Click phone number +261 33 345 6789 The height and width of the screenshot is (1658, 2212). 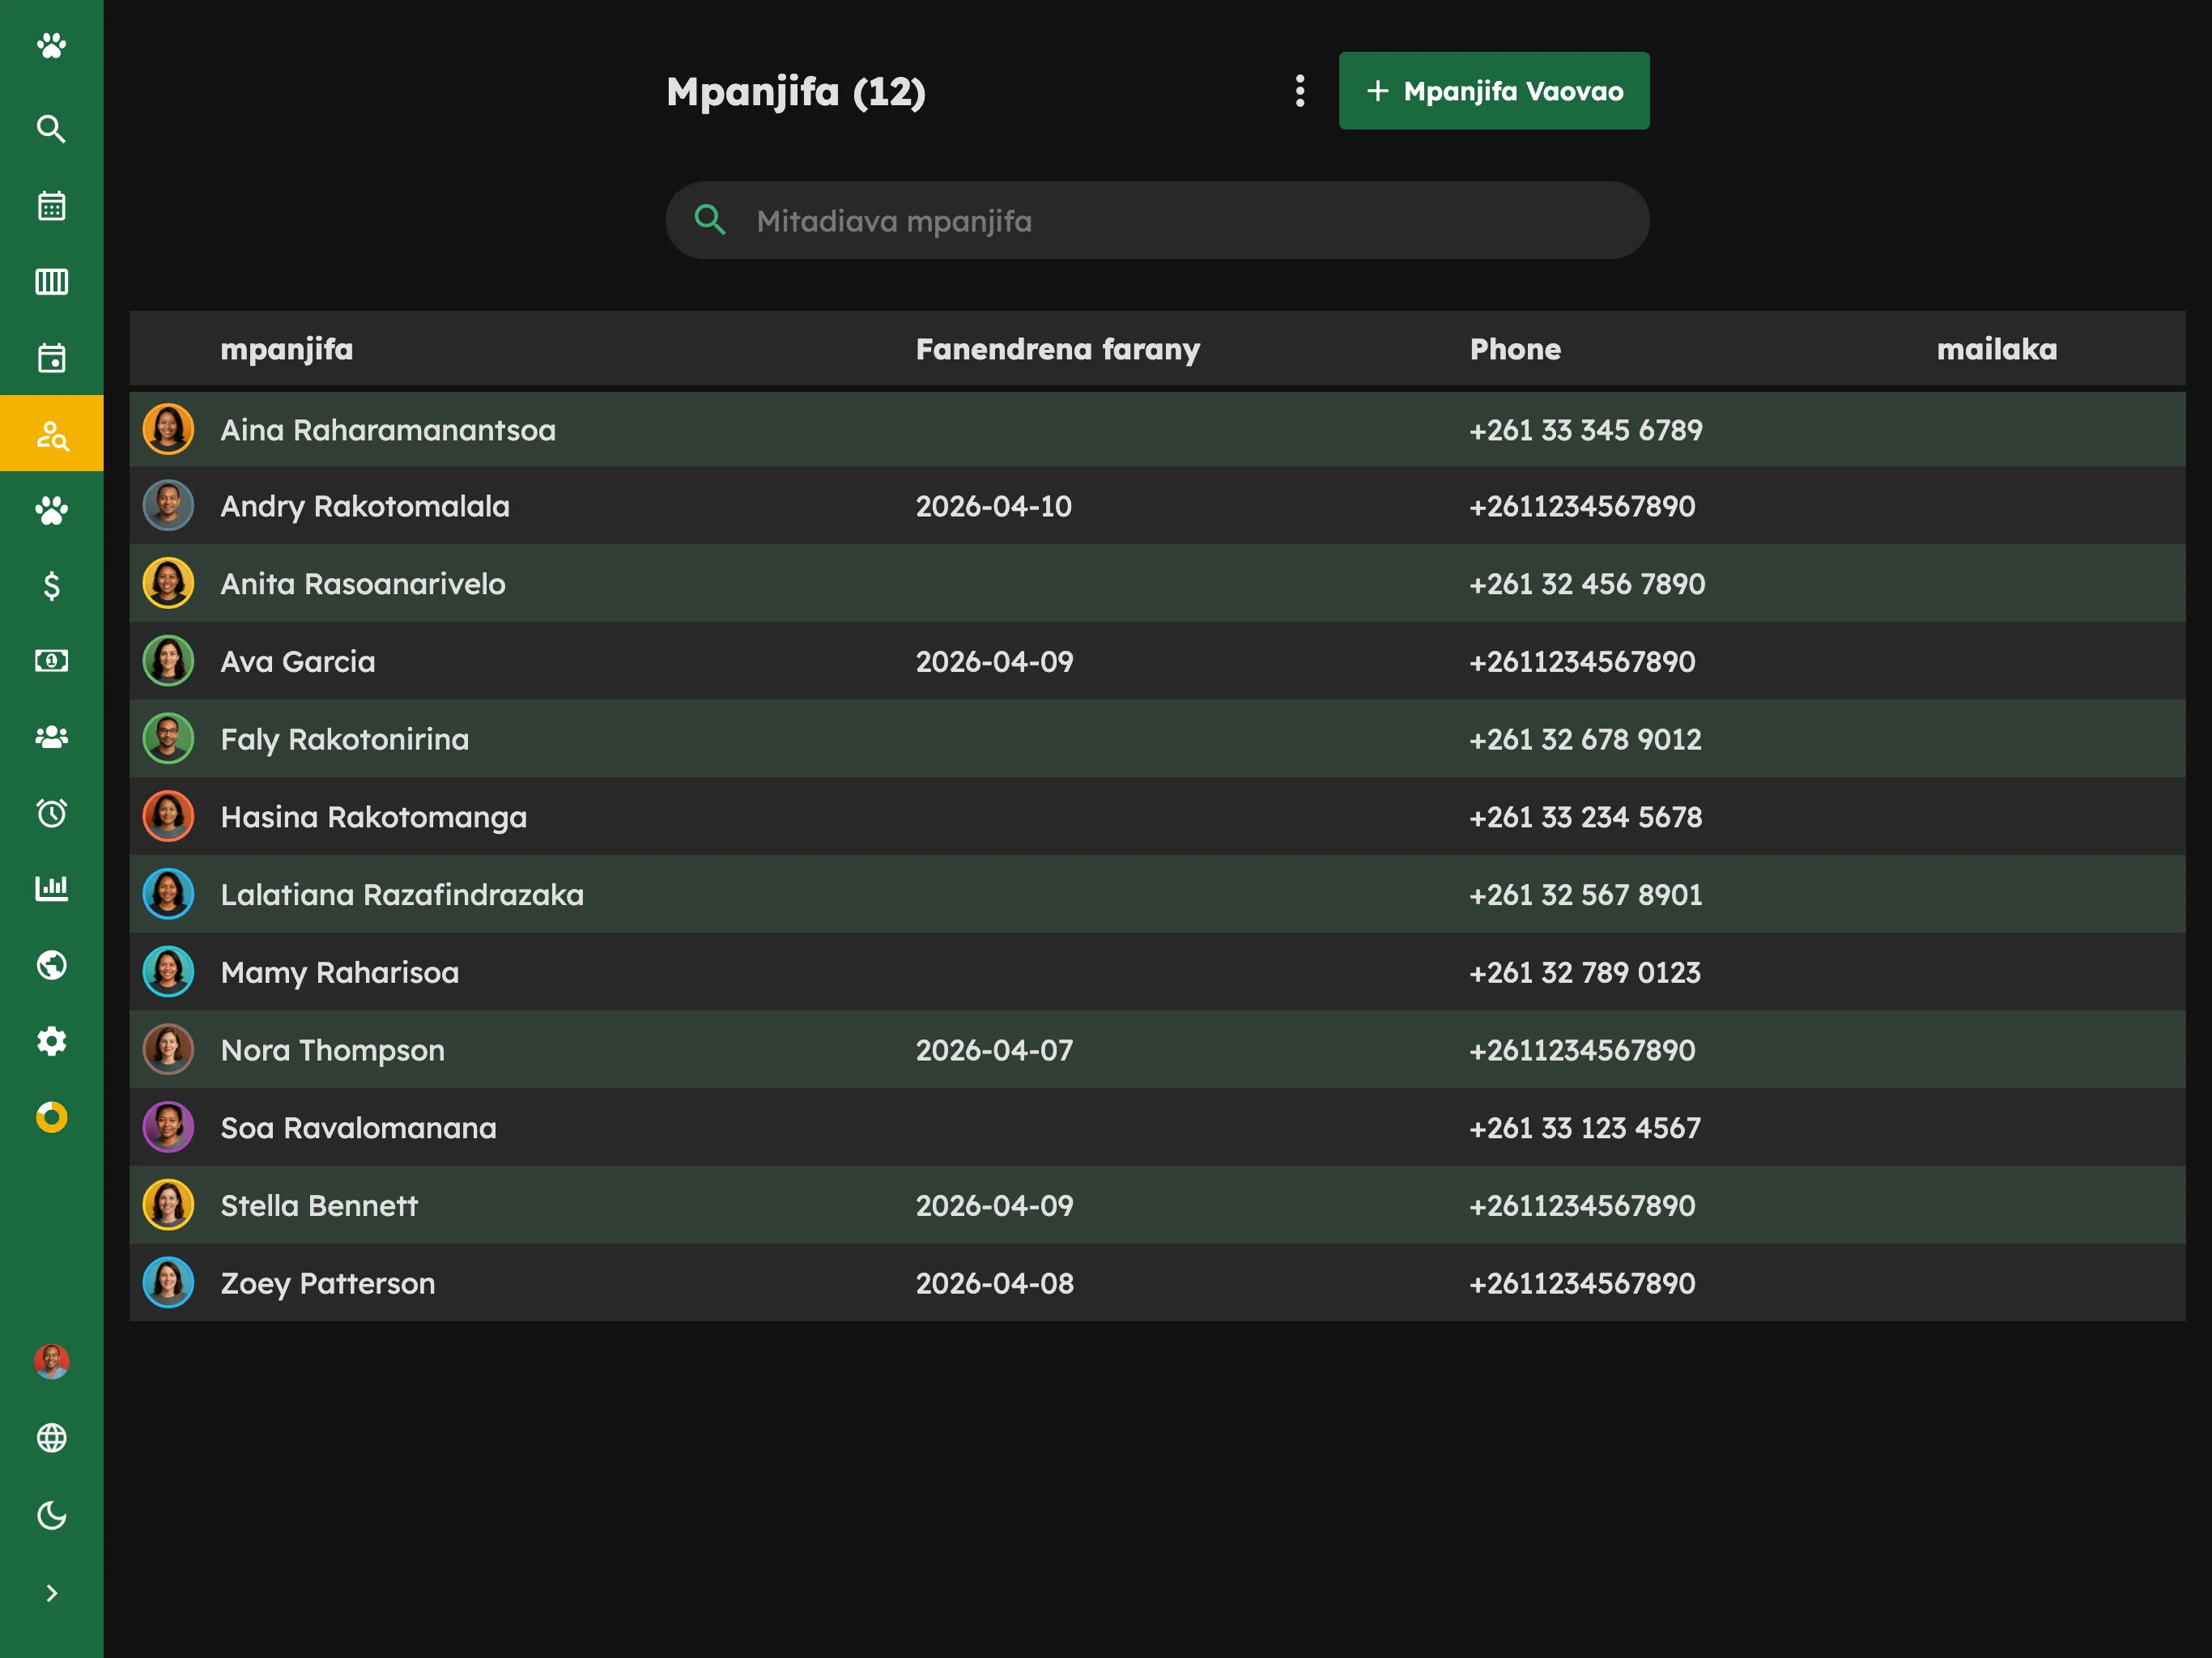[x=1586, y=431]
